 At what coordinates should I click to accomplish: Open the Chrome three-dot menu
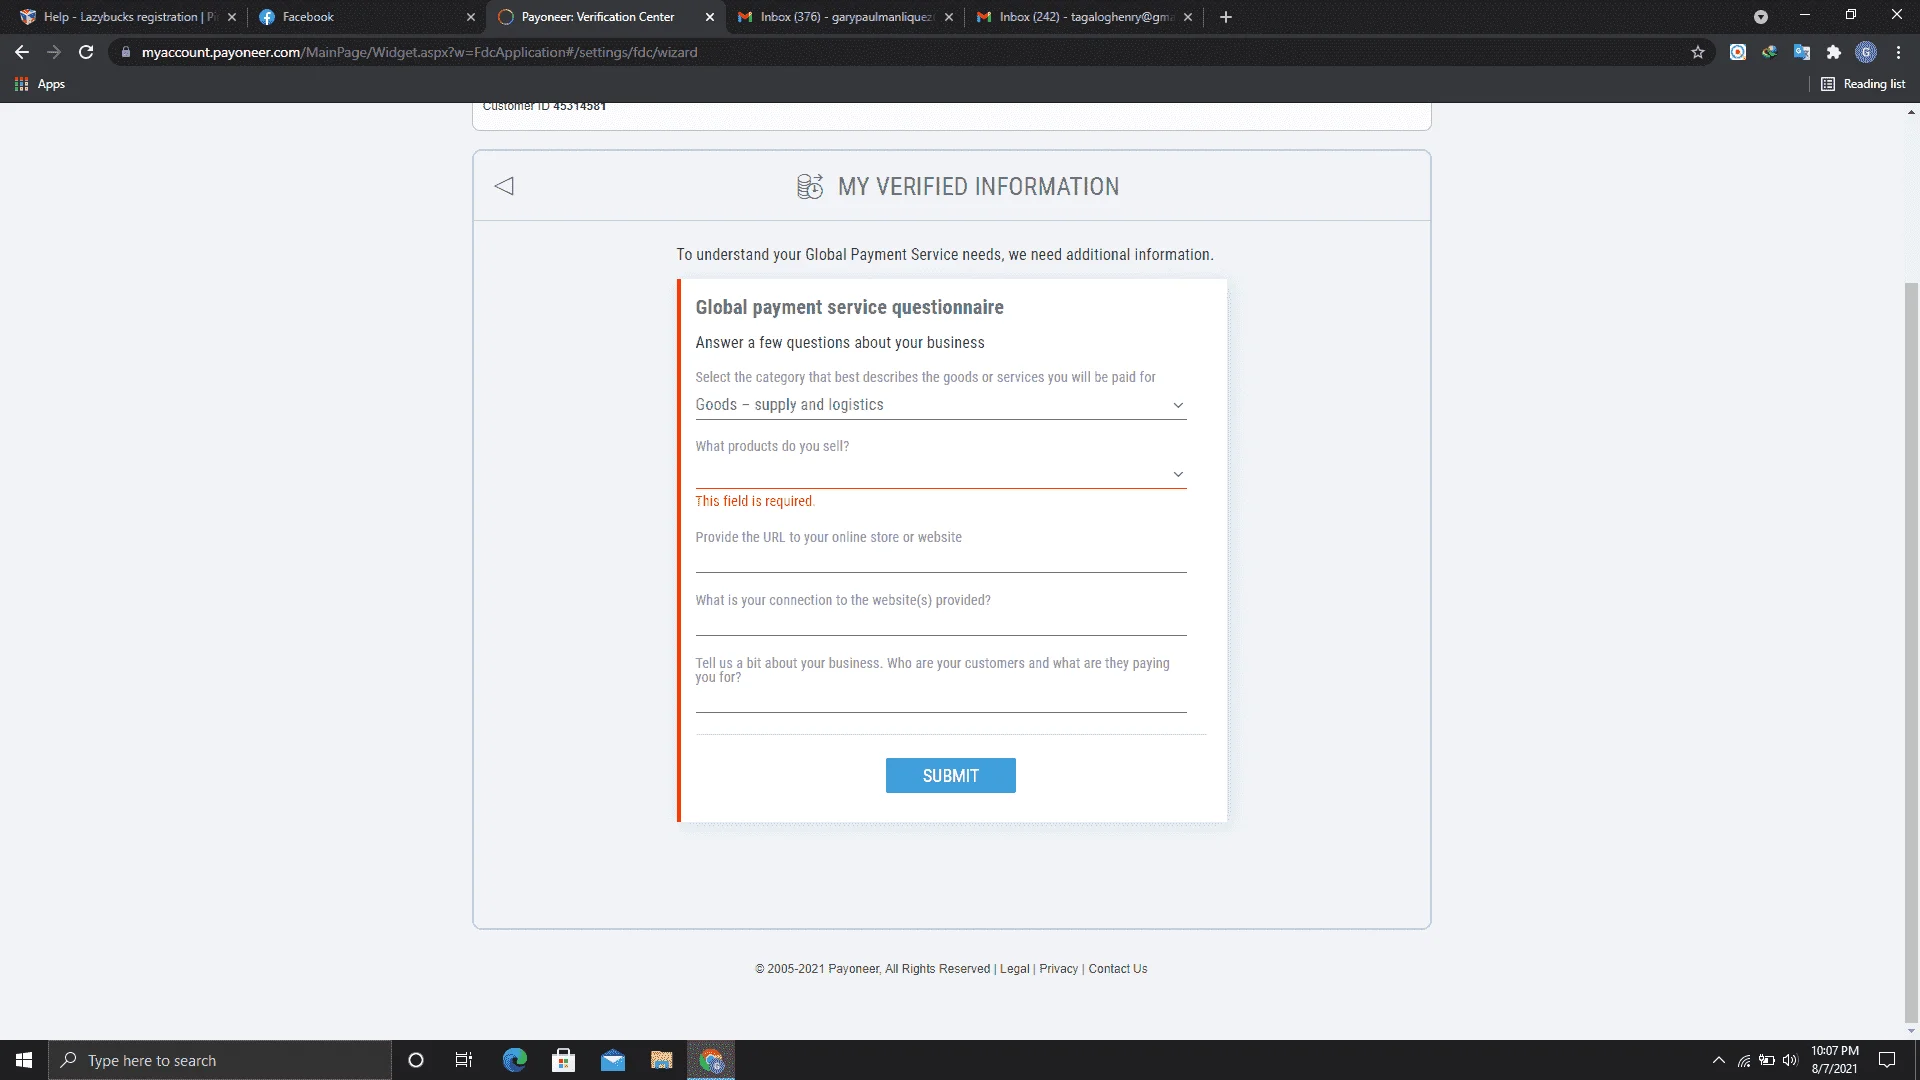click(1898, 52)
